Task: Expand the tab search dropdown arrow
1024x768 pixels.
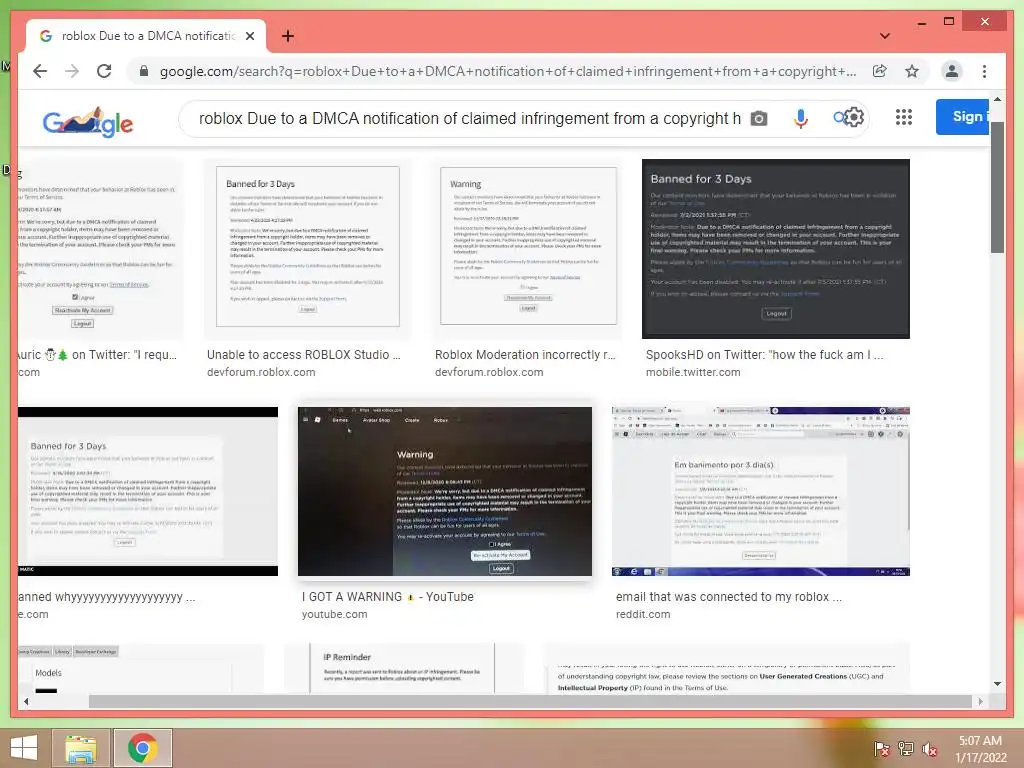Action: click(884, 36)
